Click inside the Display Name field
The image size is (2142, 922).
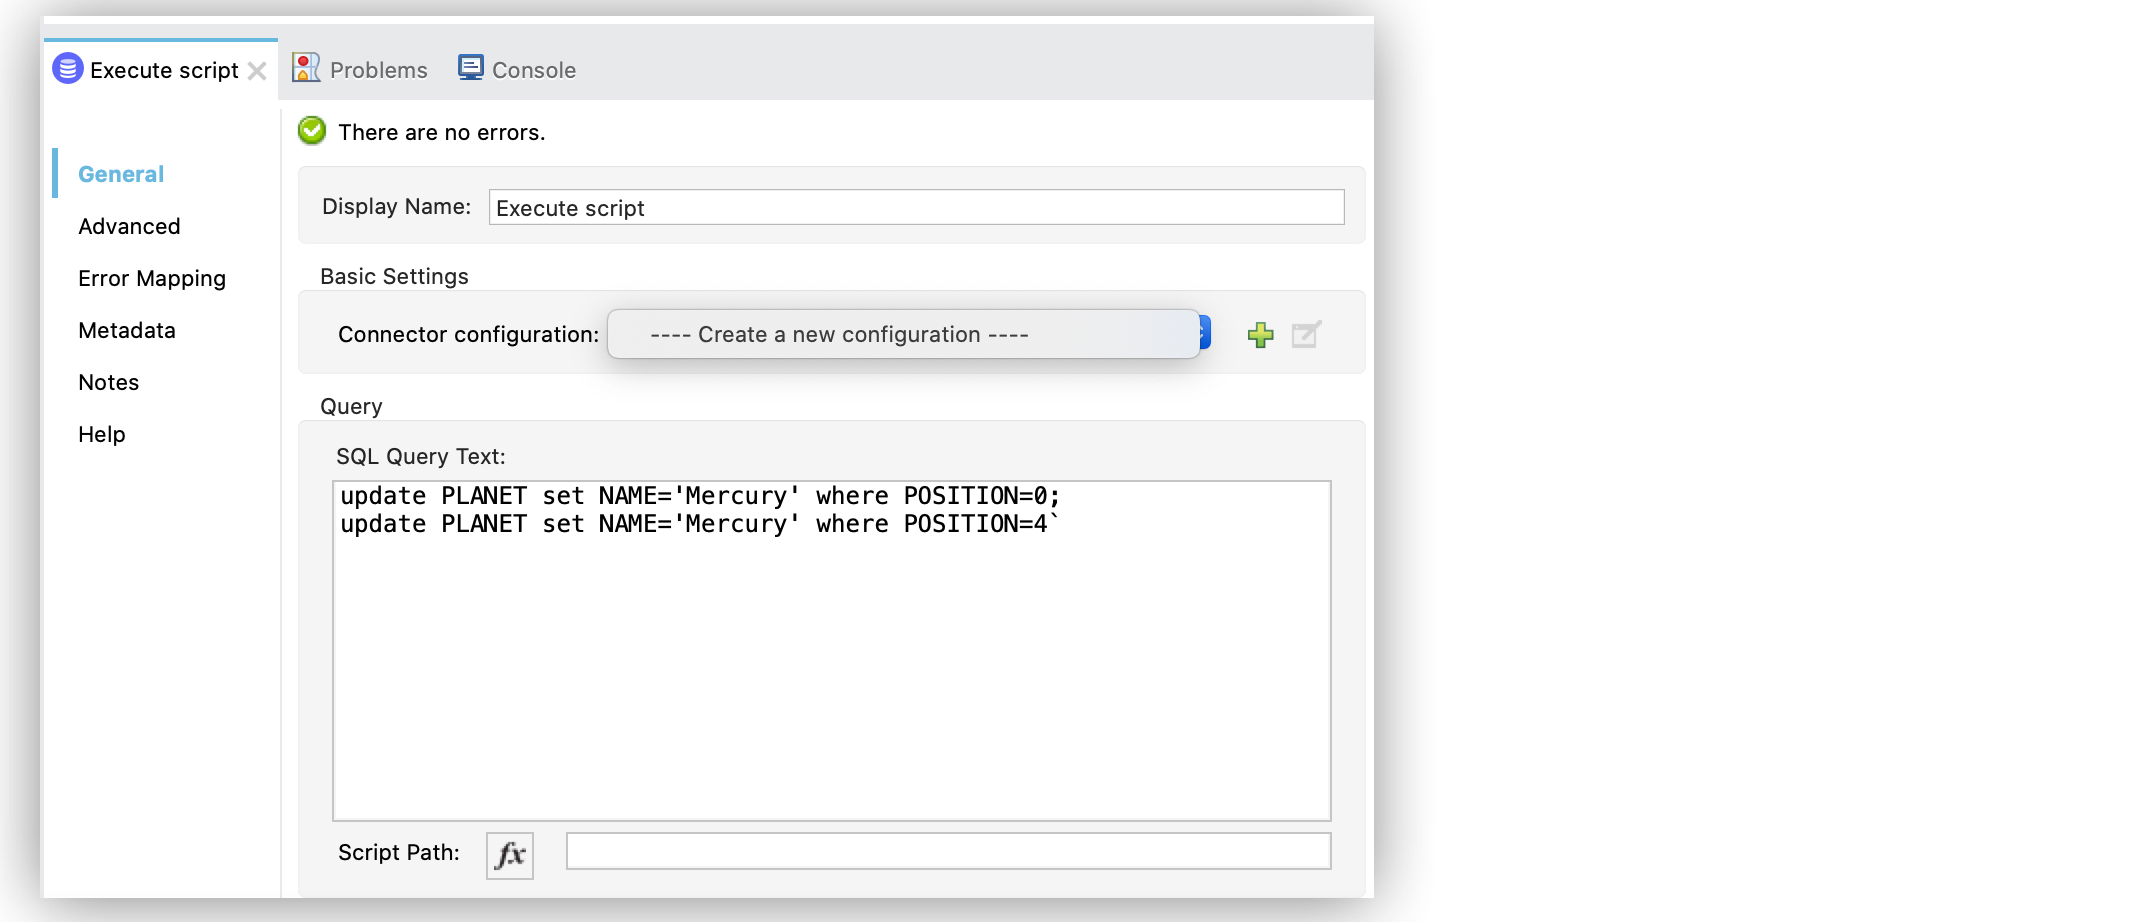tap(915, 208)
